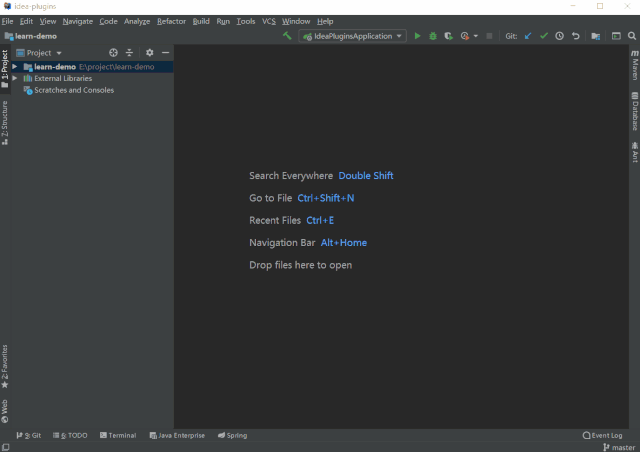
Task: Show Git history clock icon
Action: click(x=560, y=36)
